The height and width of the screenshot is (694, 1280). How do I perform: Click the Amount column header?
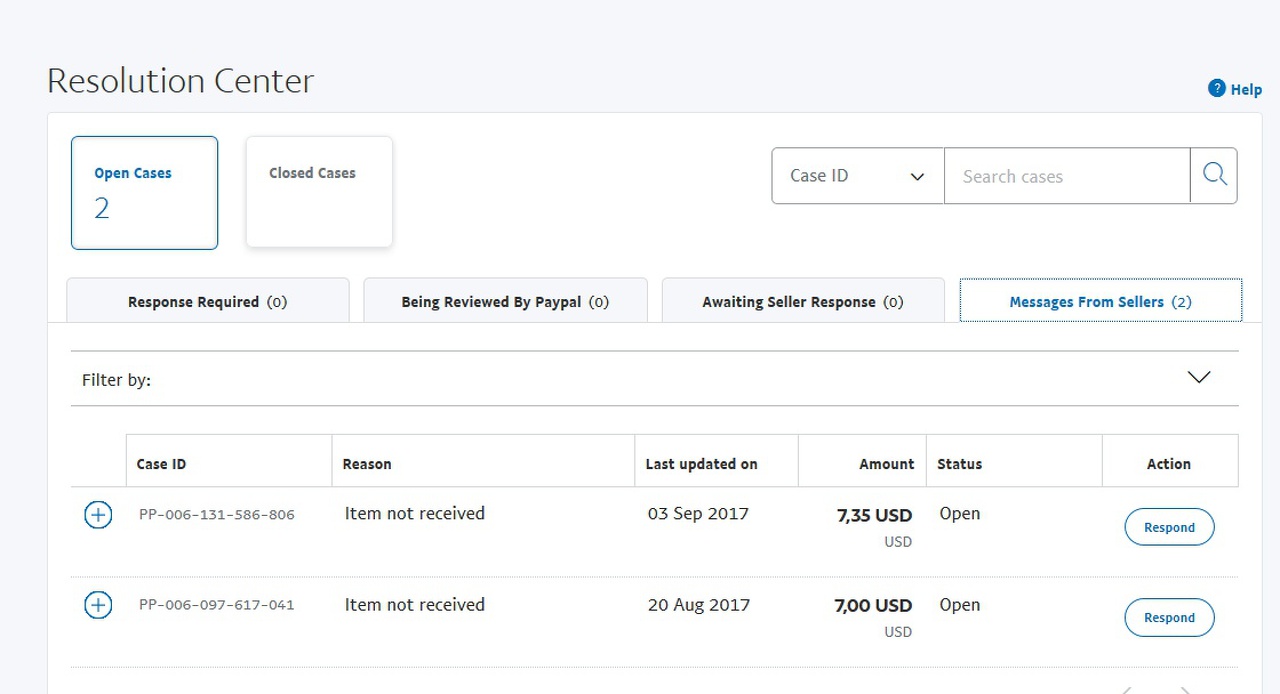[886, 464]
